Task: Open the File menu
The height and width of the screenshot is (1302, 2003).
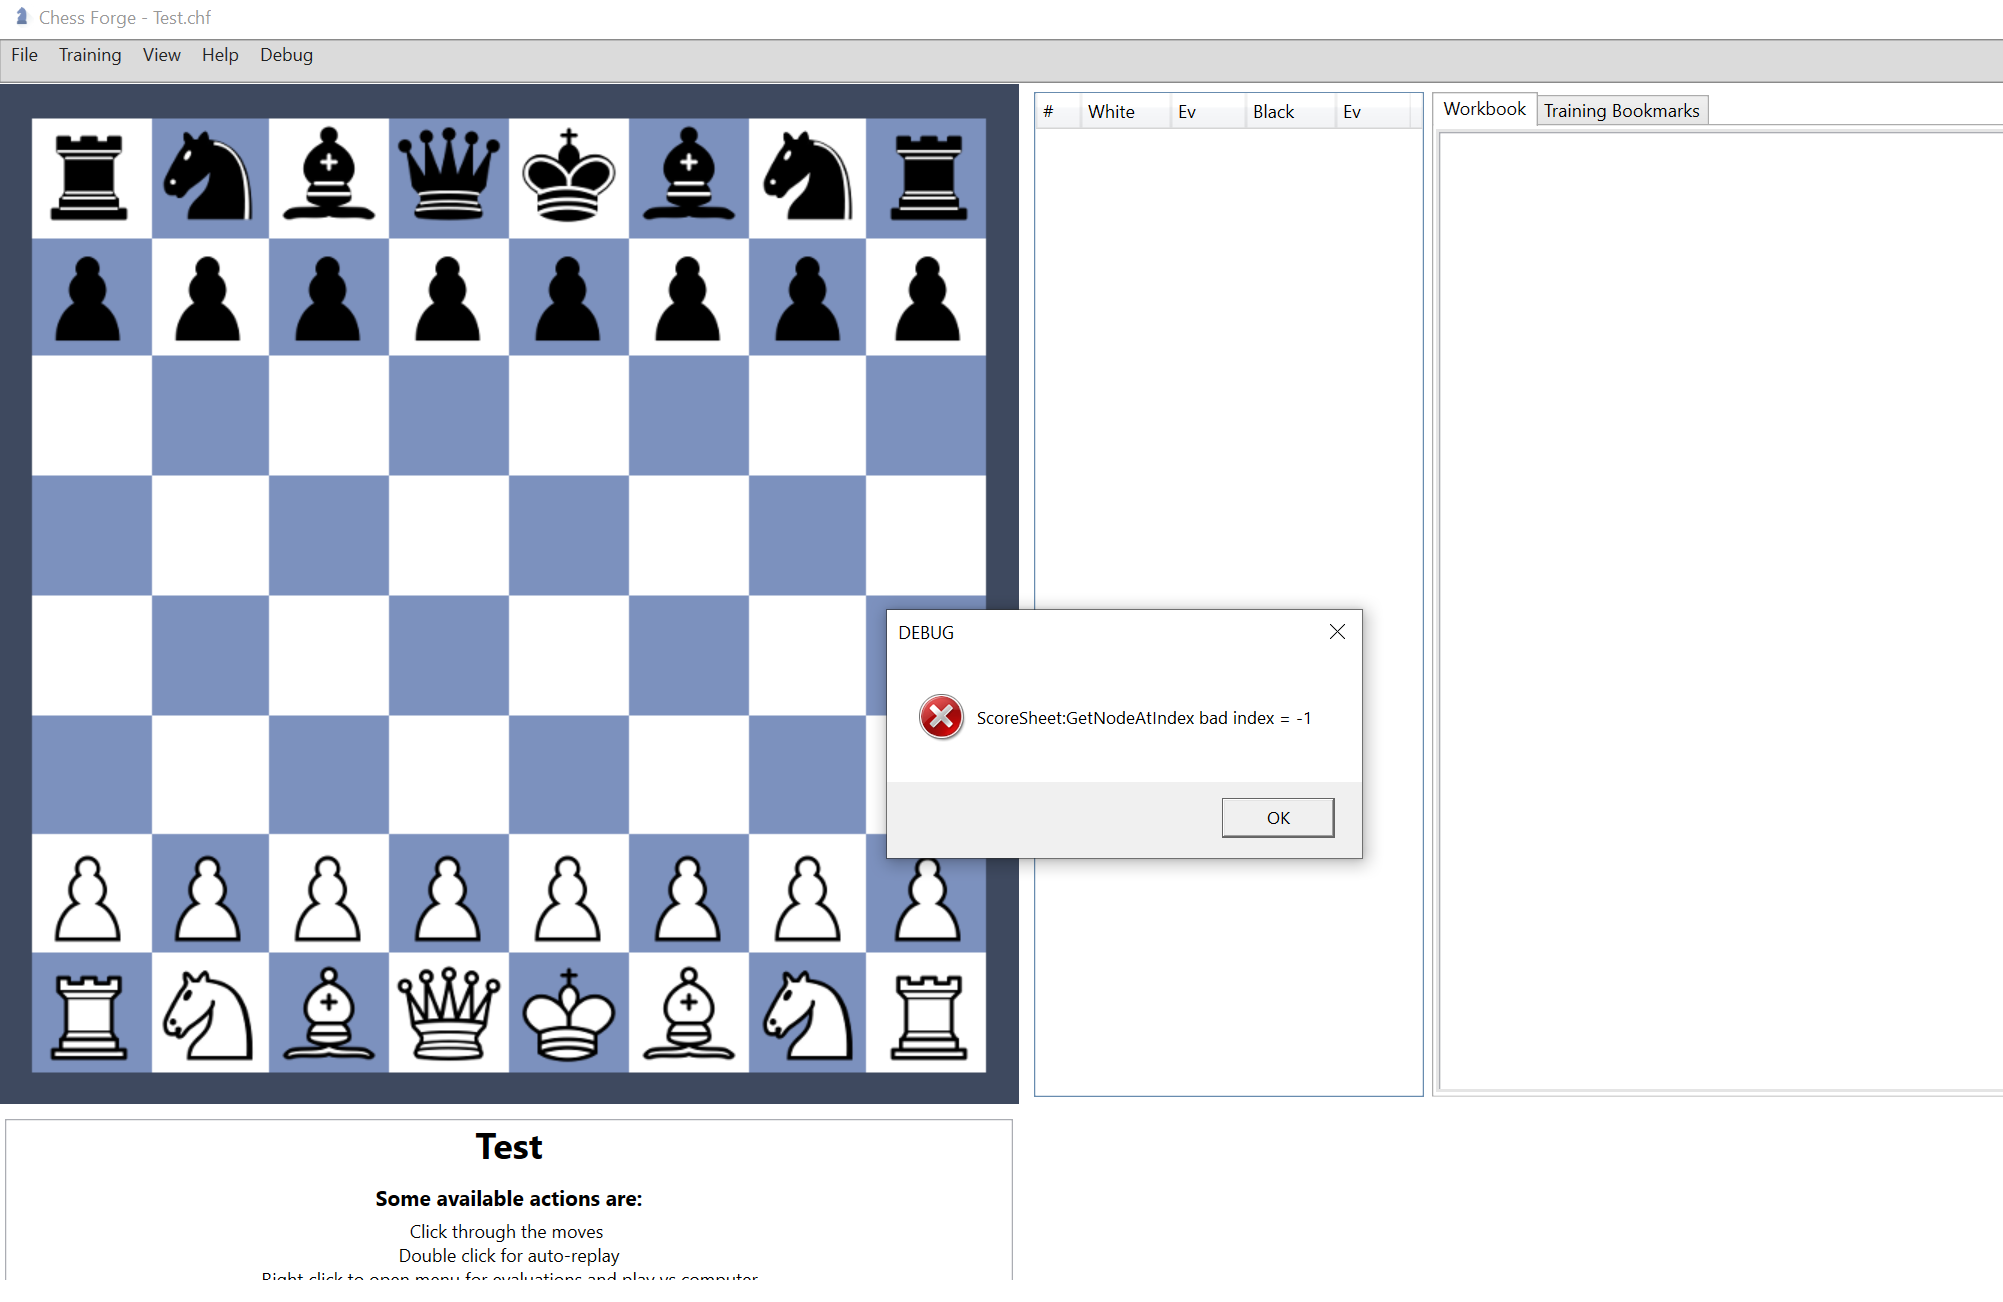Action: (25, 55)
